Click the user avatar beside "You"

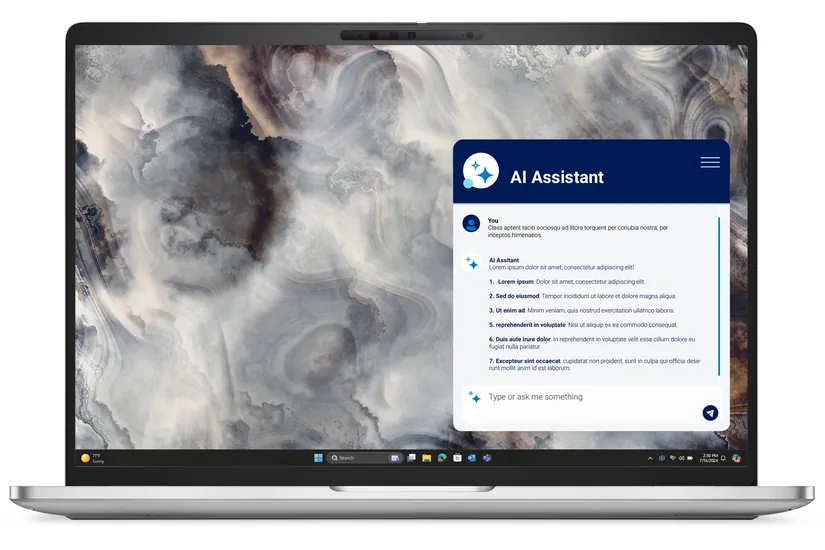[x=471, y=224]
